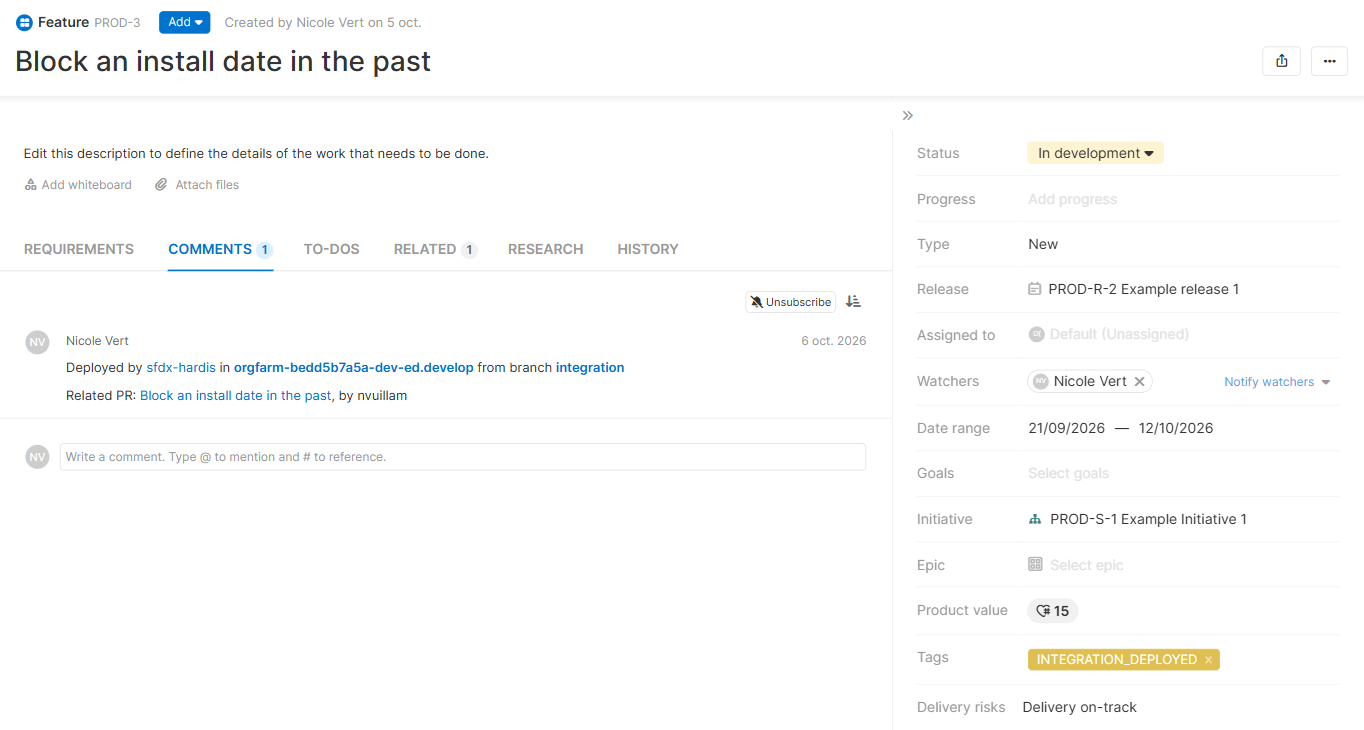The width and height of the screenshot is (1364, 730).
Task: Click the Attach files paperclip icon
Action: (x=161, y=185)
